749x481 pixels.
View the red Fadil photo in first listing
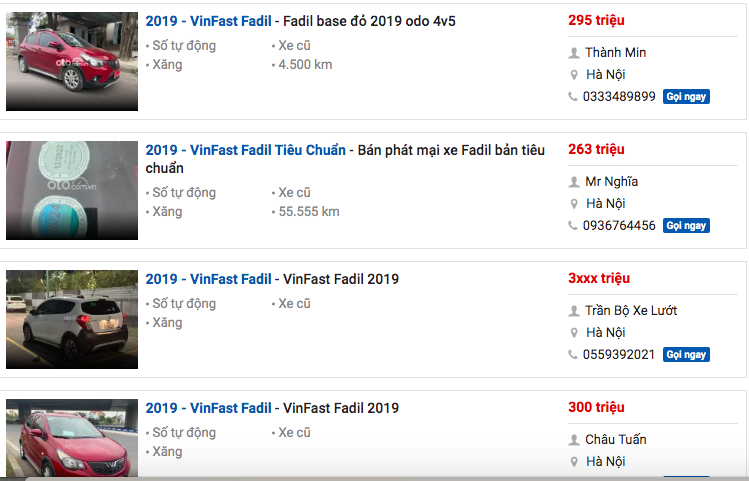click(72, 61)
